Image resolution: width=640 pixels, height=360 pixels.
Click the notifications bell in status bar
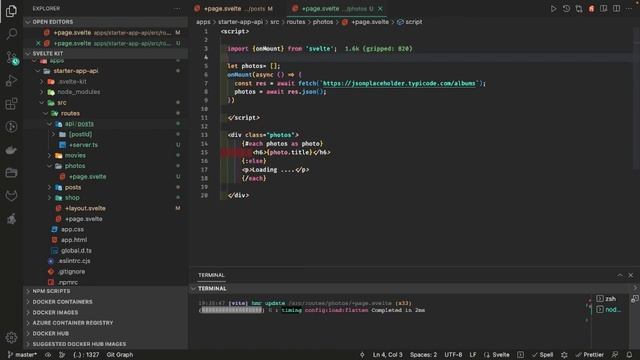click(629, 355)
